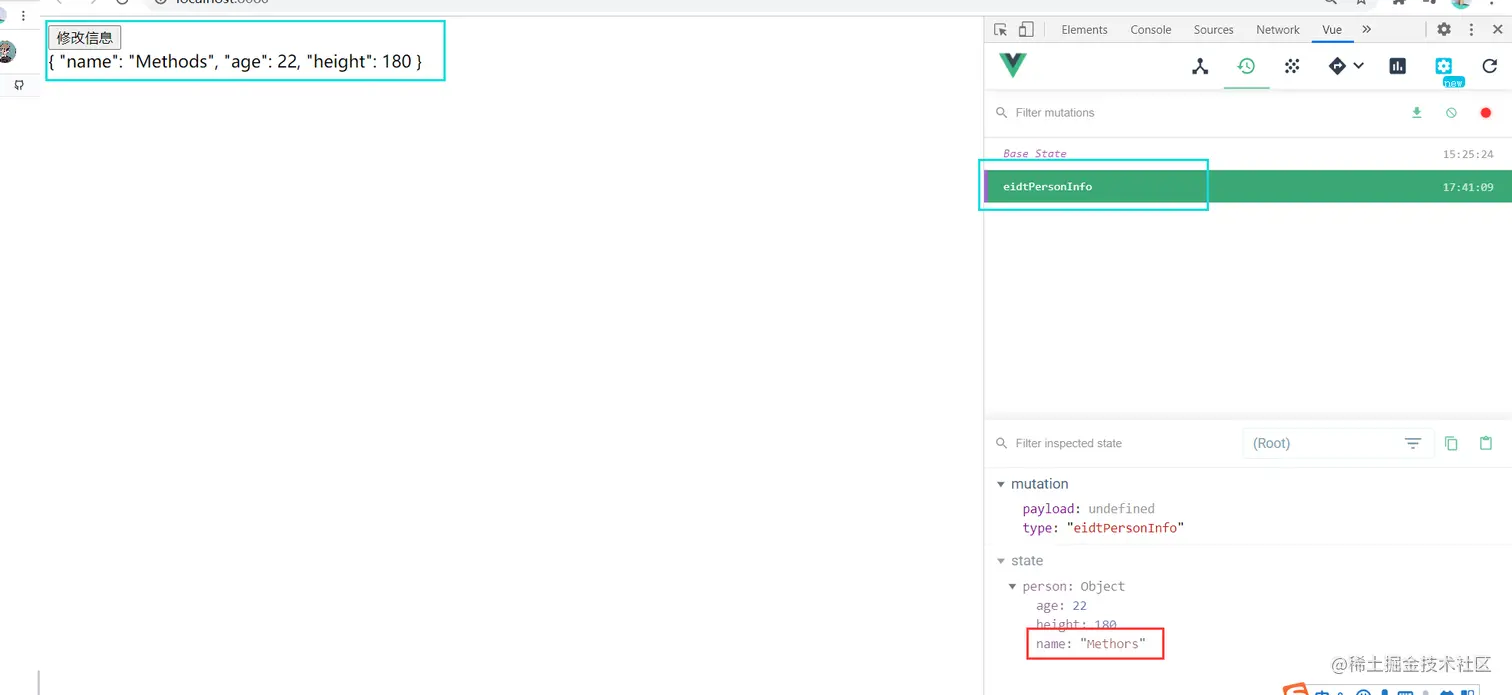The height and width of the screenshot is (695, 1512).
Task: Select the Base State entry
Action: point(1248,154)
